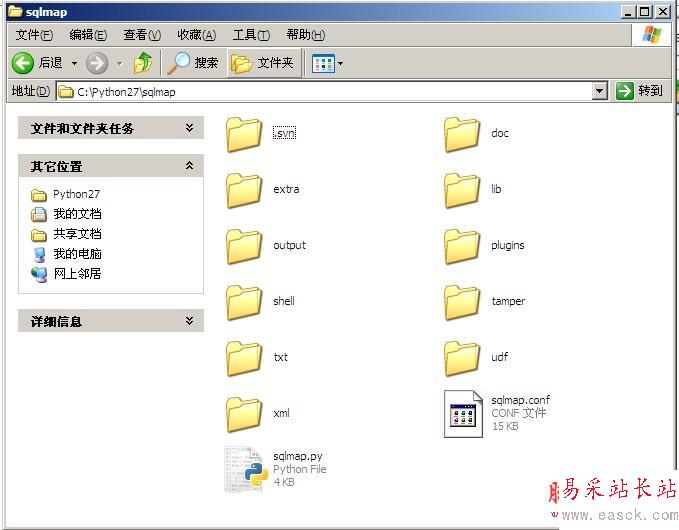Image resolution: width=679 pixels, height=530 pixels.
Task: Open My Computer link (我的电脑)
Action: tap(66, 254)
